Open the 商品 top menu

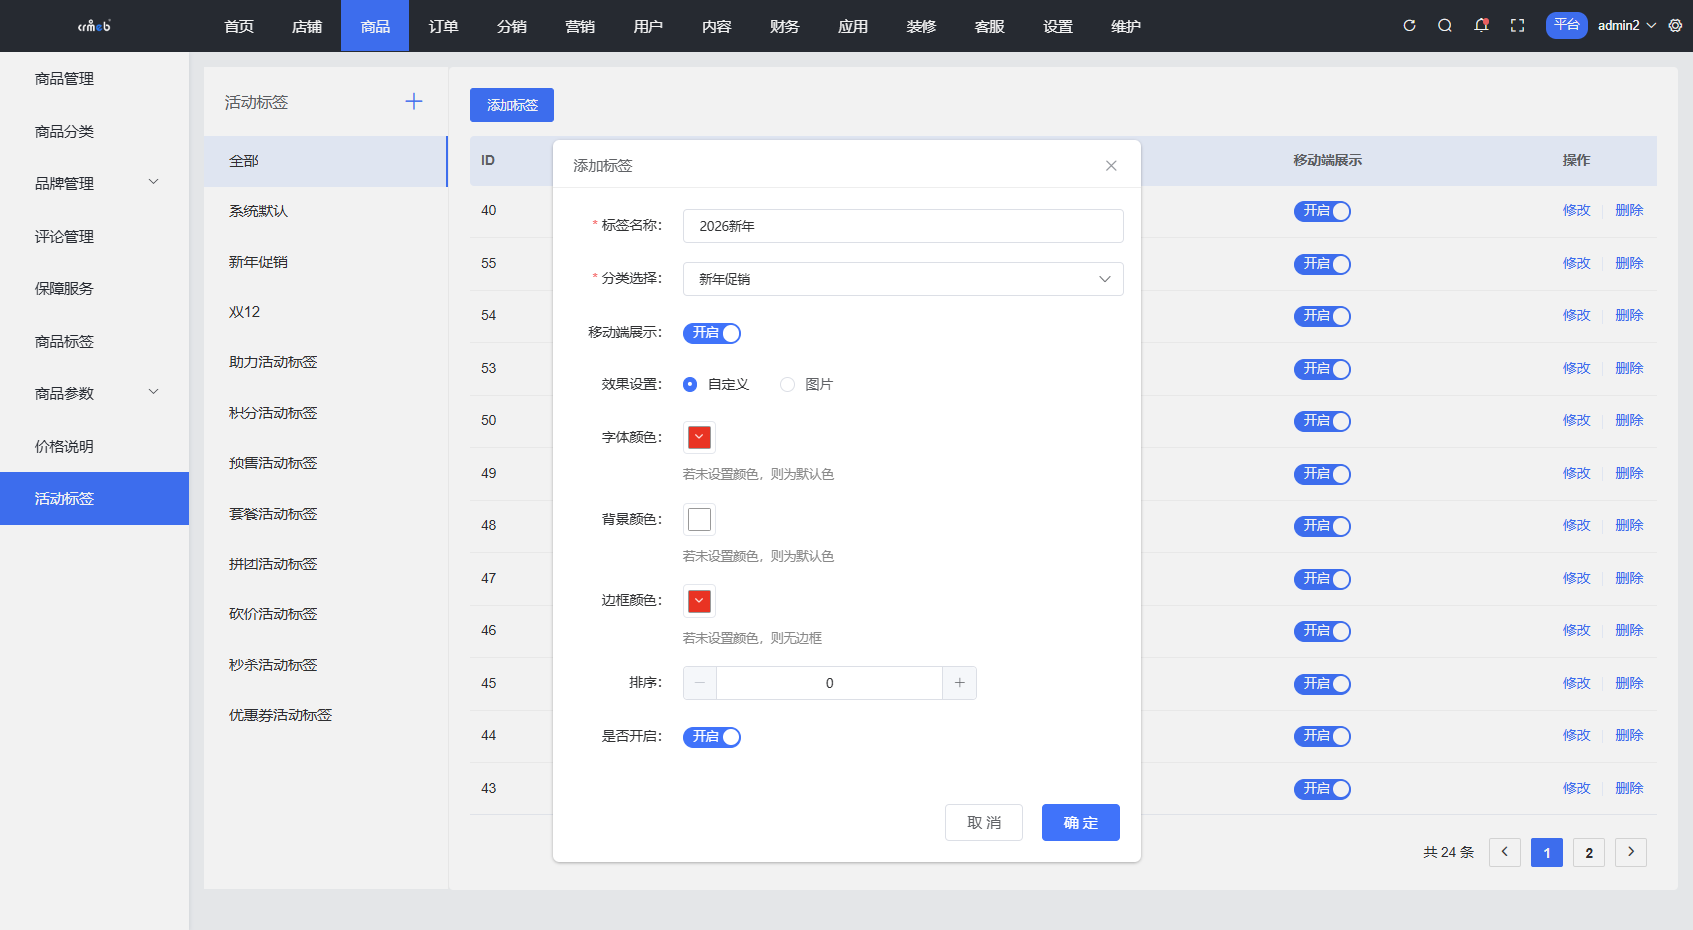pyautogui.click(x=375, y=26)
